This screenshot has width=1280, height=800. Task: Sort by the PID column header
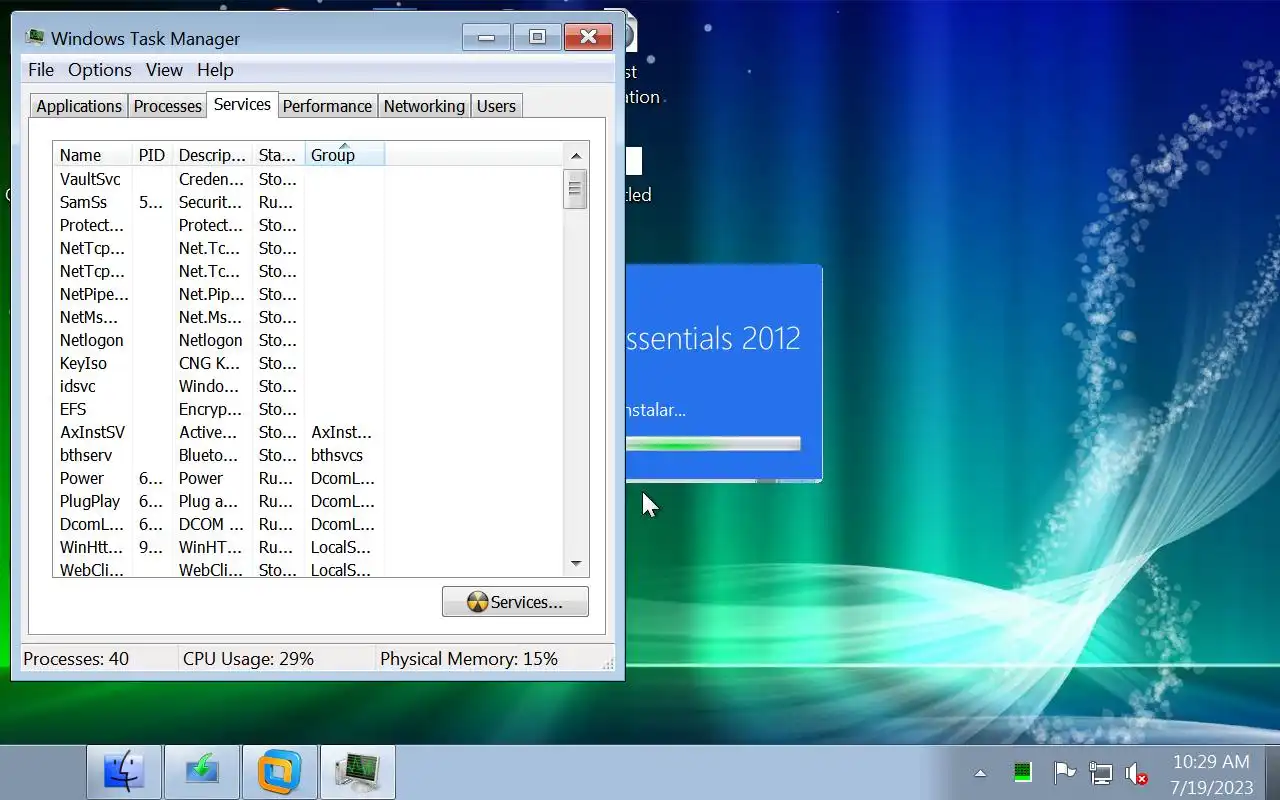point(152,155)
